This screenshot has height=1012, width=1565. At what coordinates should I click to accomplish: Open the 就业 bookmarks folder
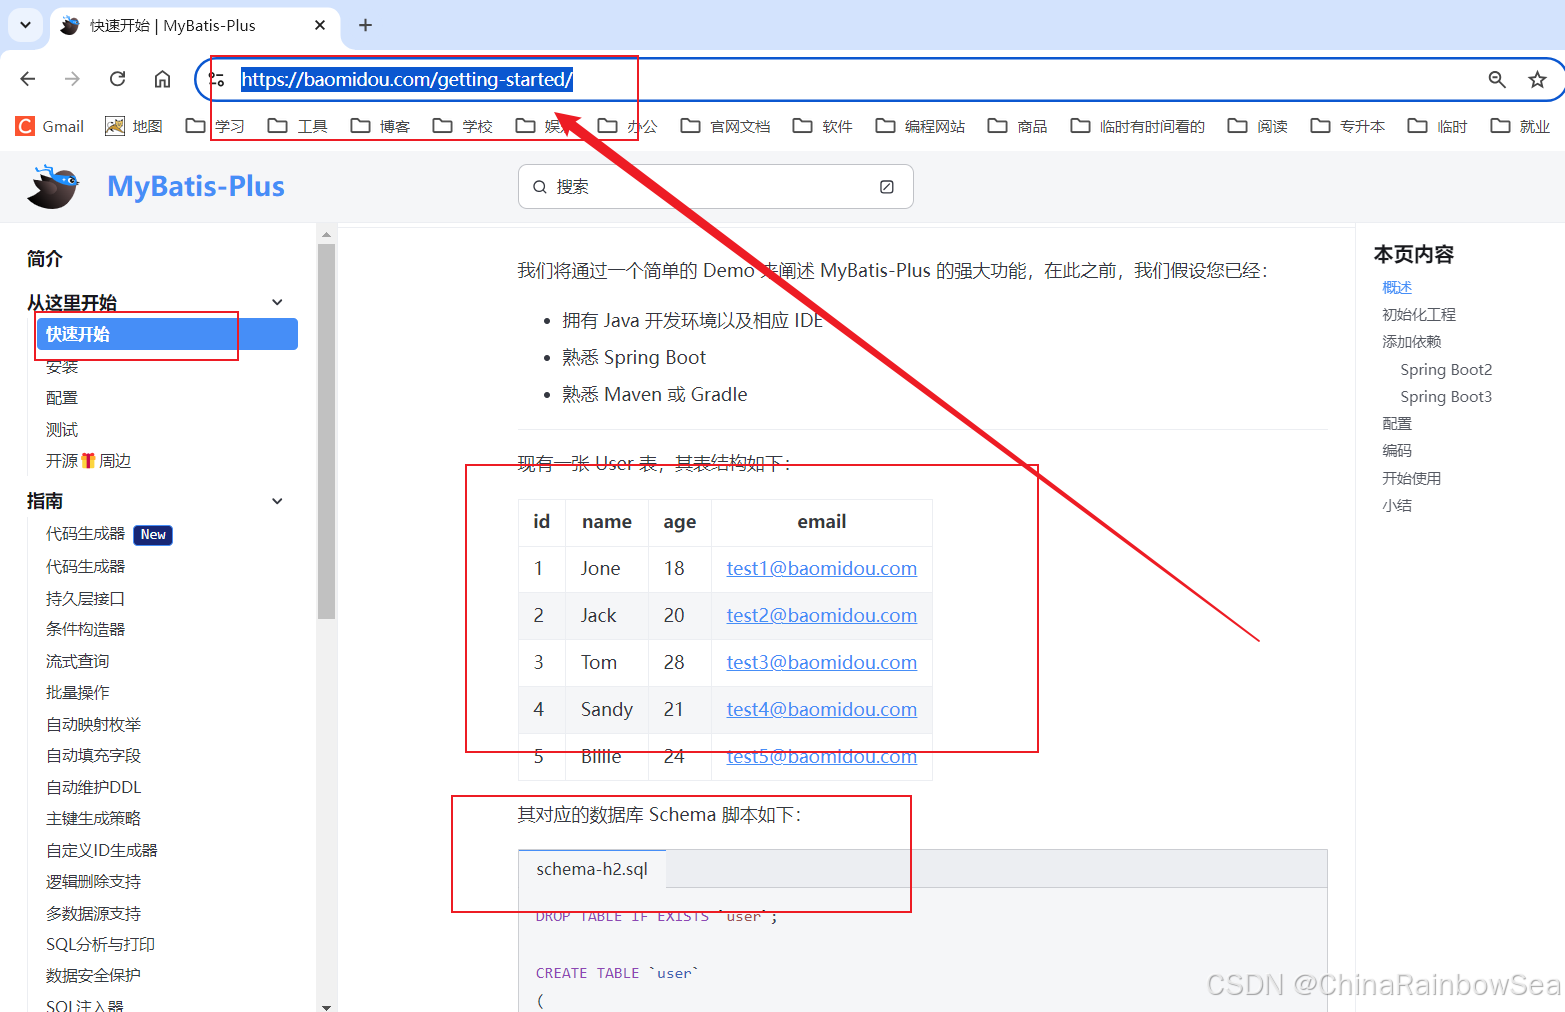coord(1520,126)
